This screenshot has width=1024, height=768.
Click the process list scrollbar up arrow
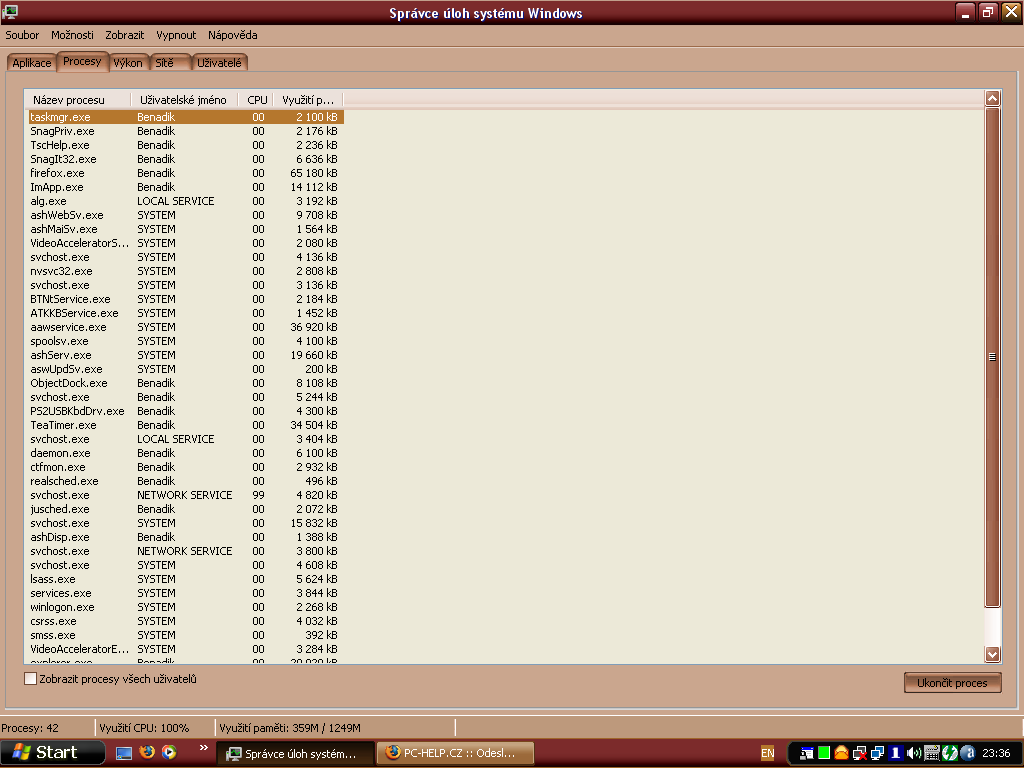[x=993, y=99]
